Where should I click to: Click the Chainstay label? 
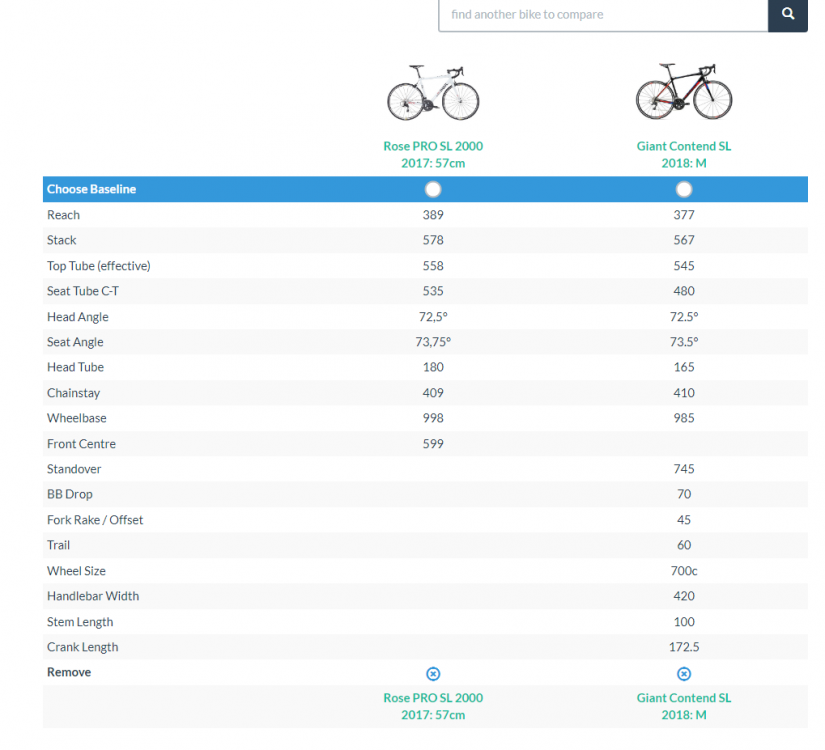pyautogui.click(x=73, y=393)
